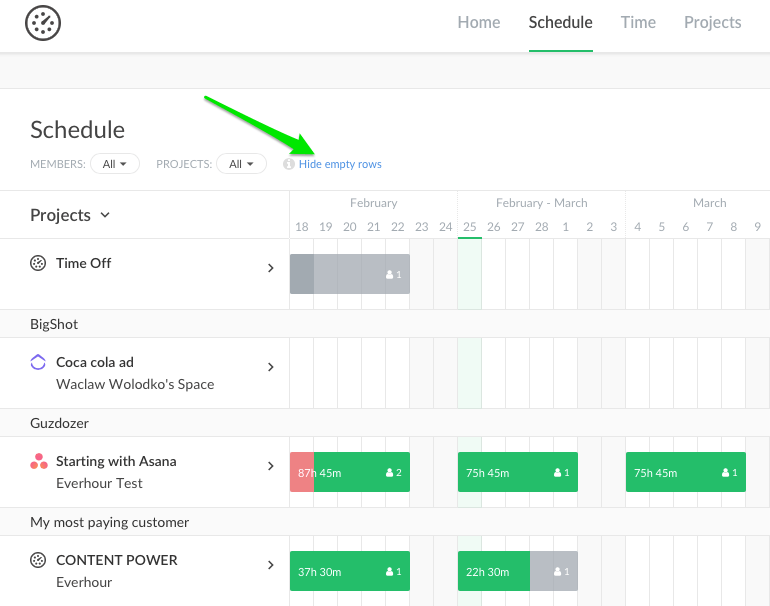Go to the Home page
770x606 pixels.
tap(479, 23)
